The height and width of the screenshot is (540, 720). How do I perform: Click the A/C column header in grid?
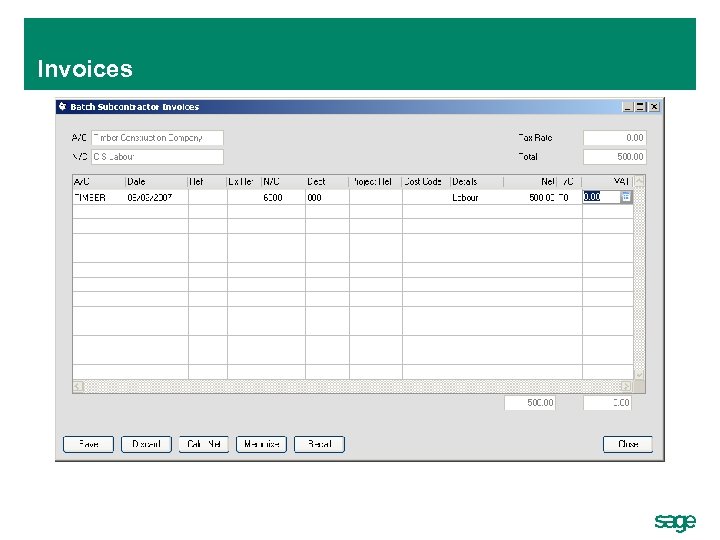(99, 182)
